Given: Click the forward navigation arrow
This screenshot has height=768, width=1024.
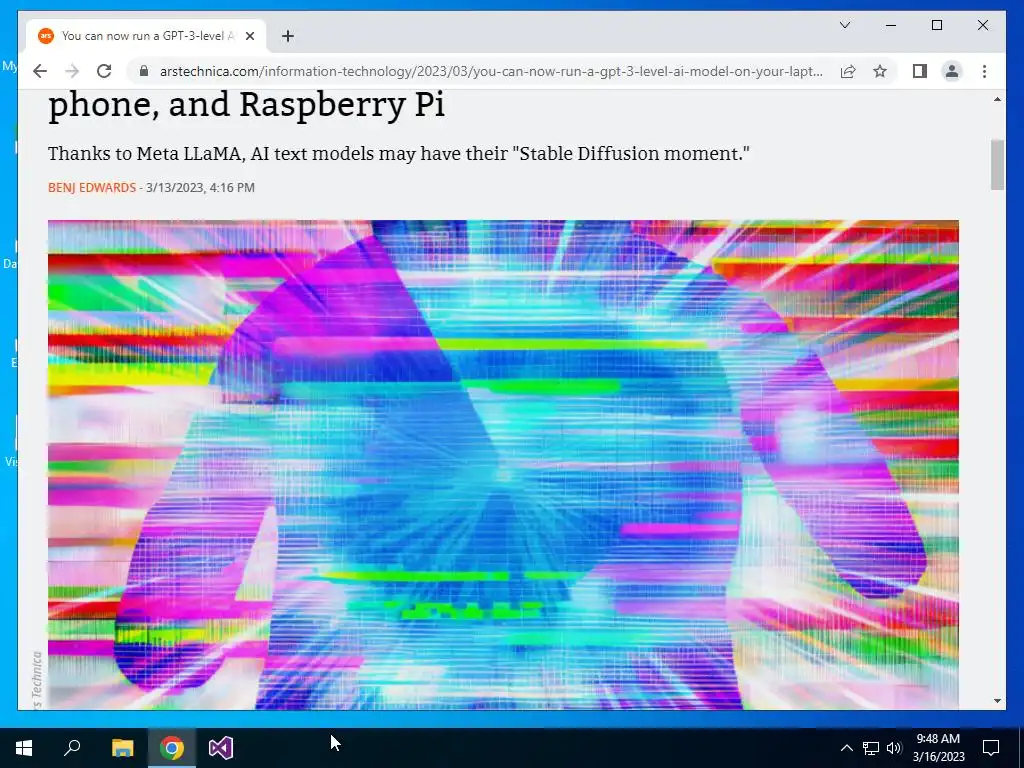Looking at the screenshot, I should [x=72, y=71].
